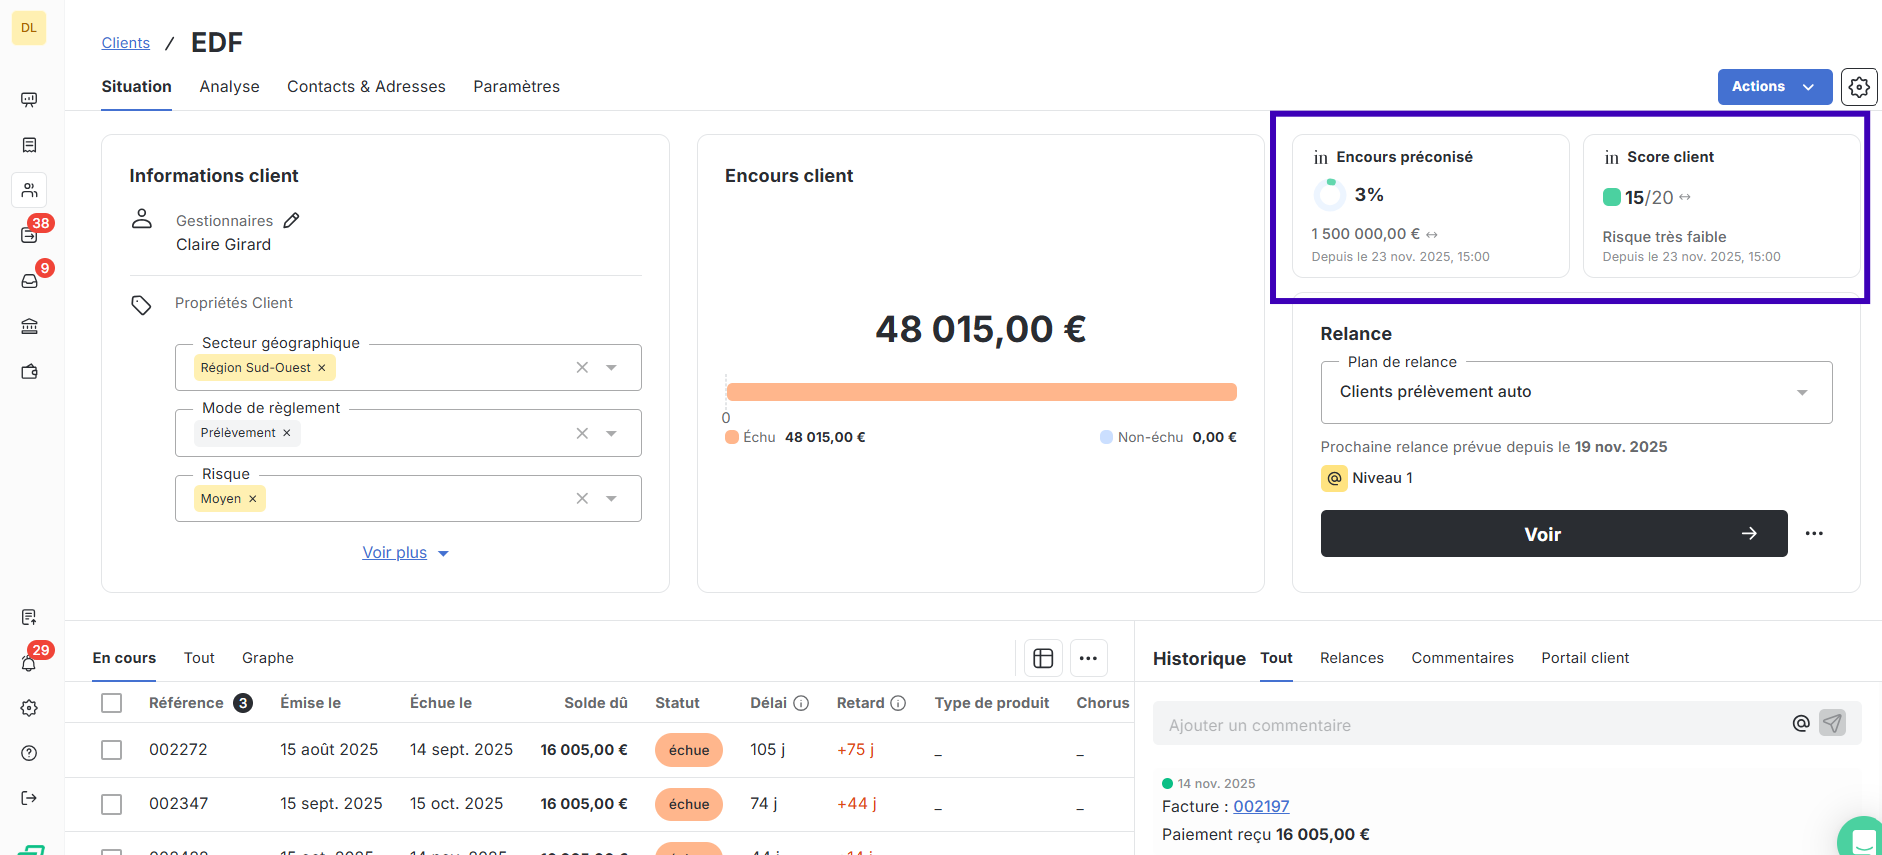Focus the Ajouter un commentaire field
The height and width of the screenshot is (855, 1882).
click(1470, 725)
